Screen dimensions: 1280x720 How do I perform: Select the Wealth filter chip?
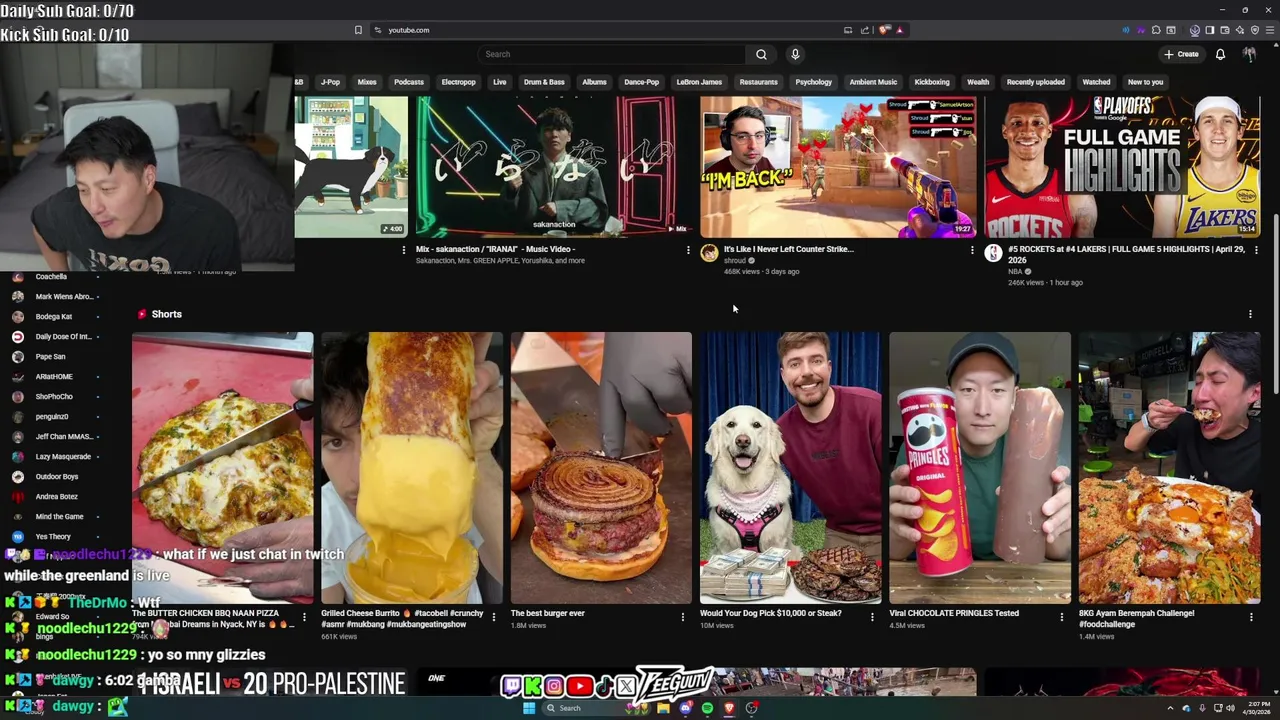(x=978, y=82)
